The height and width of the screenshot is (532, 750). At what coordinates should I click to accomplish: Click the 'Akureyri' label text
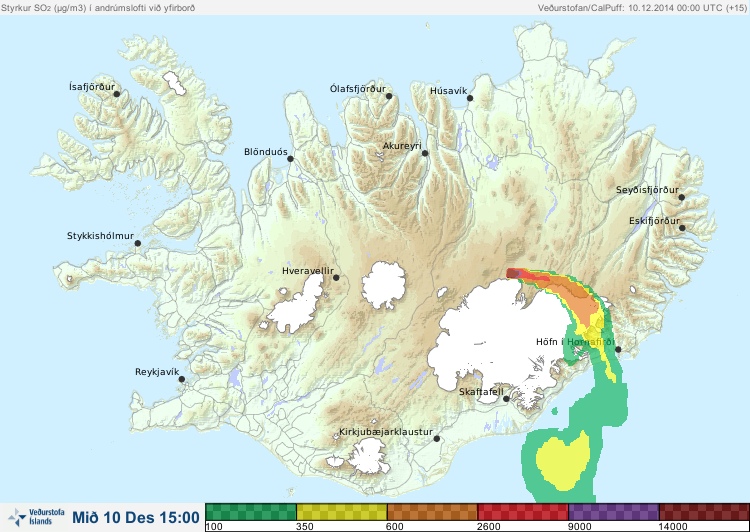click(402, 146)
